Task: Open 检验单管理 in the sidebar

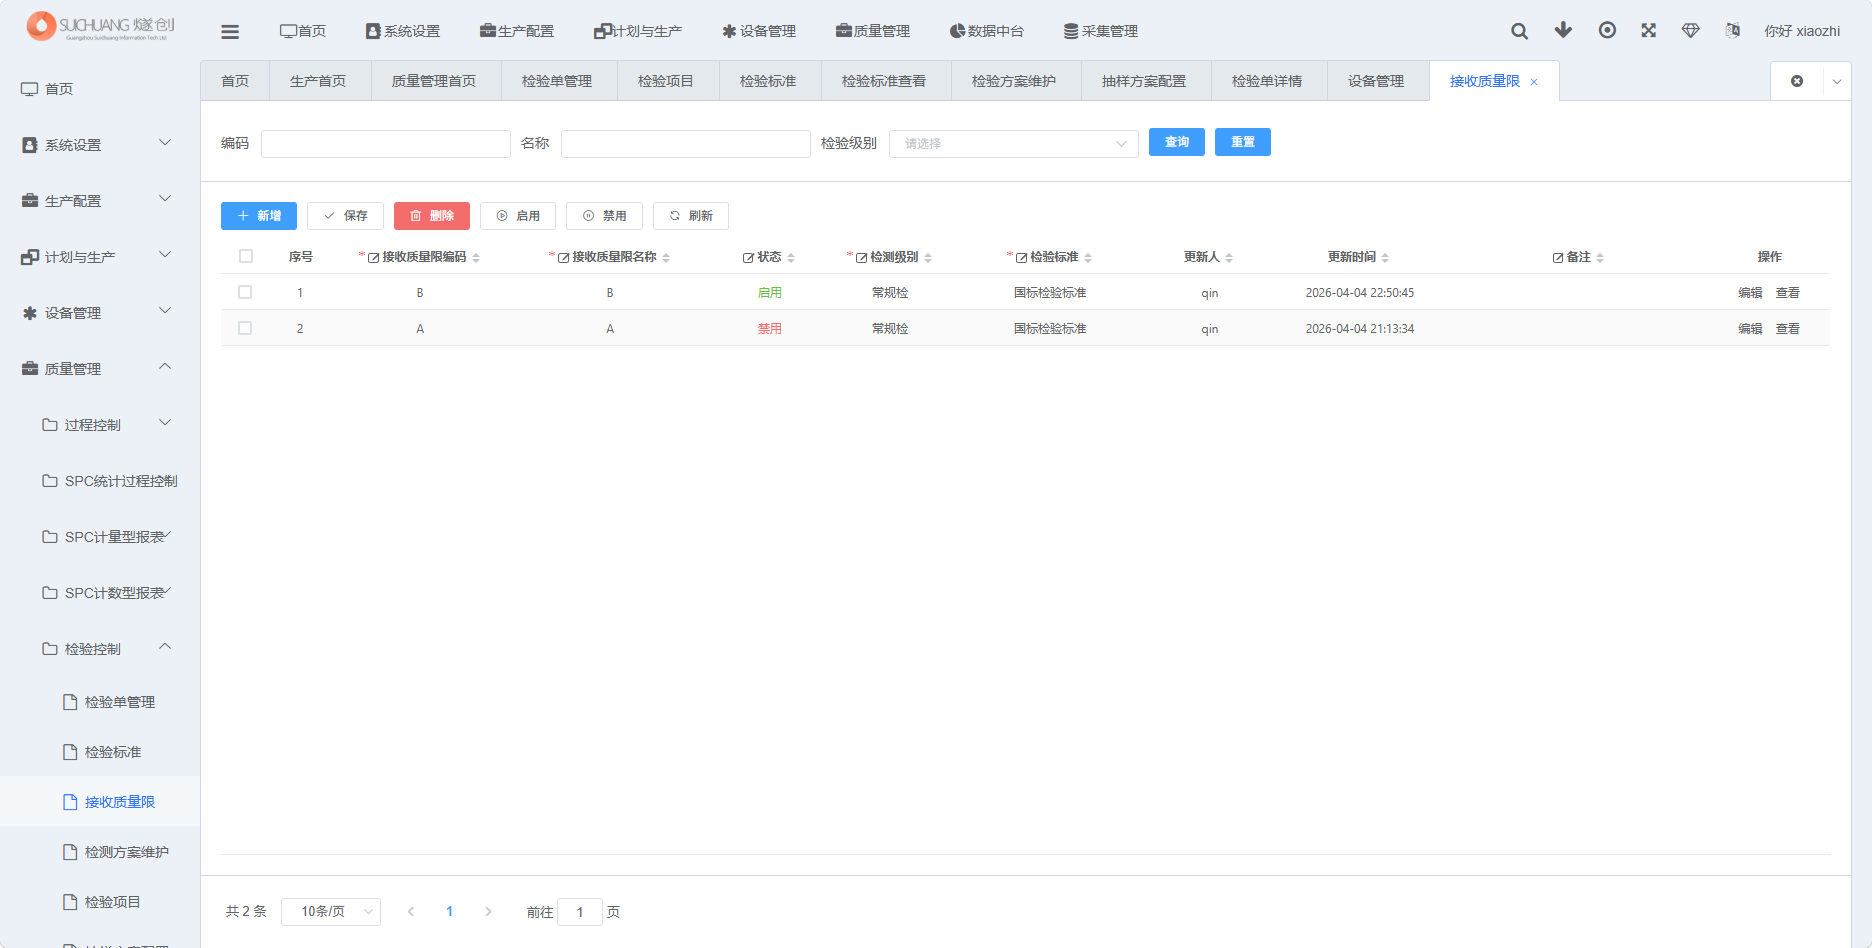Action: (100, 702)
